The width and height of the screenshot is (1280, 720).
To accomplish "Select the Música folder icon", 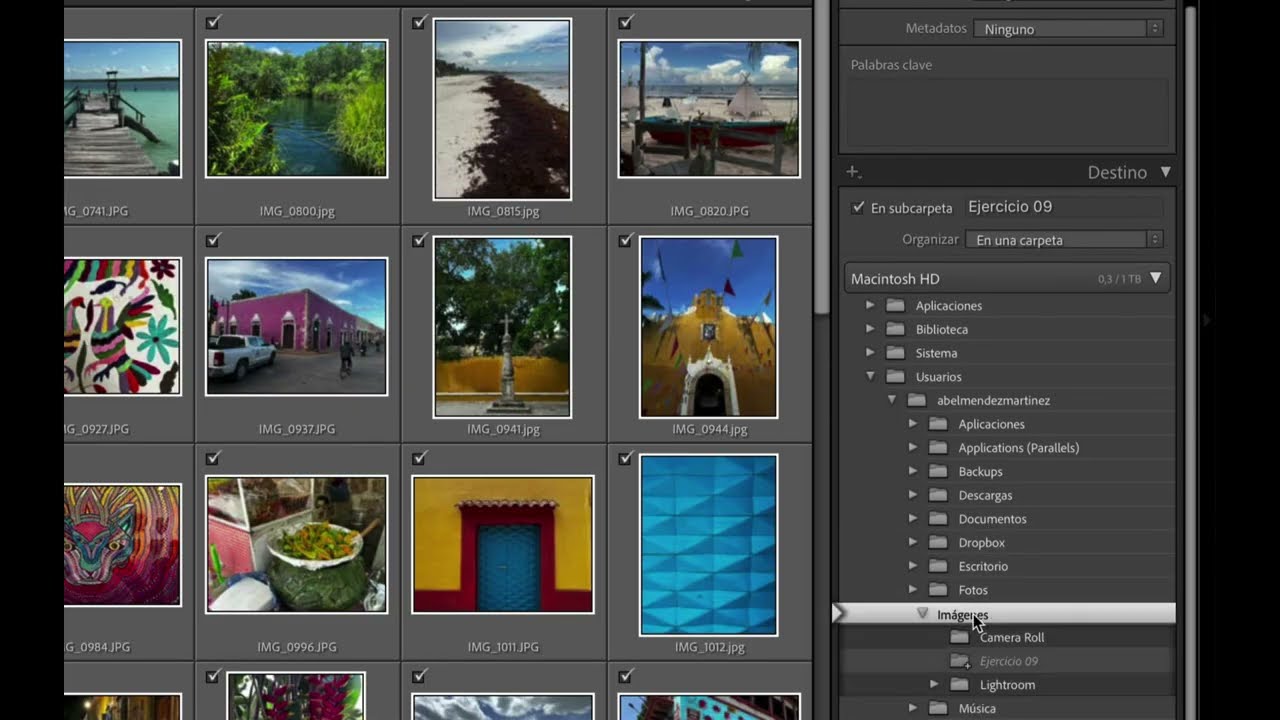I will pyautogui.click(x=938, y=708).
